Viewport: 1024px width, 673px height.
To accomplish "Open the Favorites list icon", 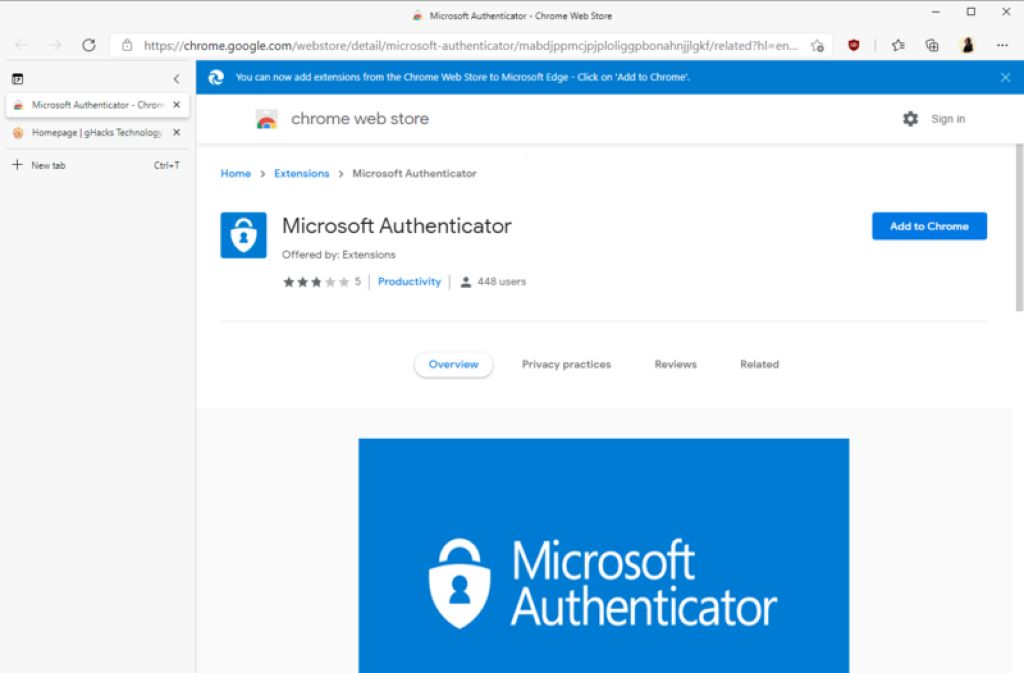I will point(898,45).
